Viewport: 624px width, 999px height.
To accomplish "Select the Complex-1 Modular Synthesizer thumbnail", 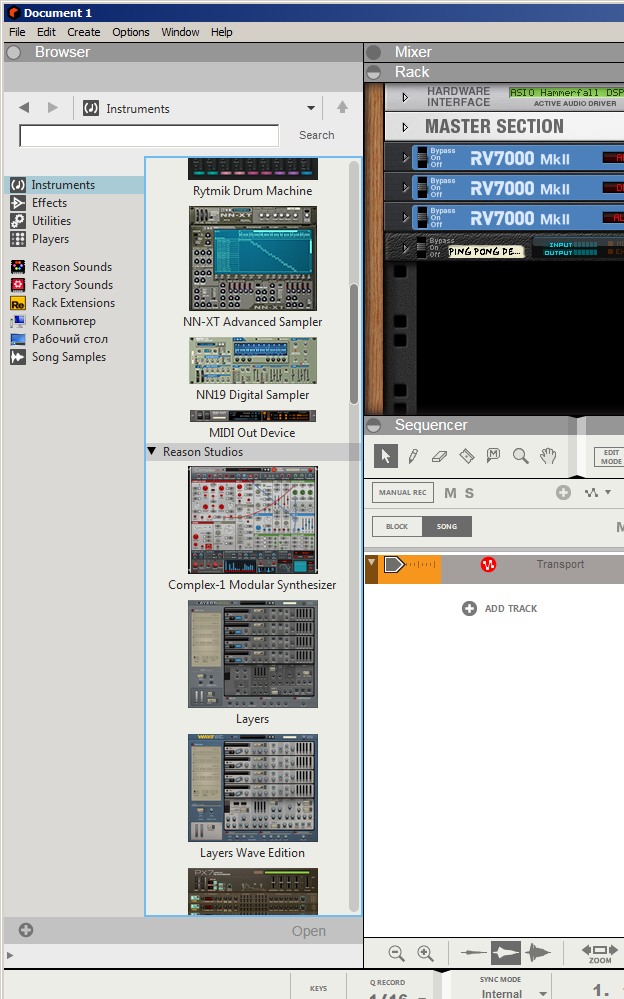I will click(x=252, y=520).
